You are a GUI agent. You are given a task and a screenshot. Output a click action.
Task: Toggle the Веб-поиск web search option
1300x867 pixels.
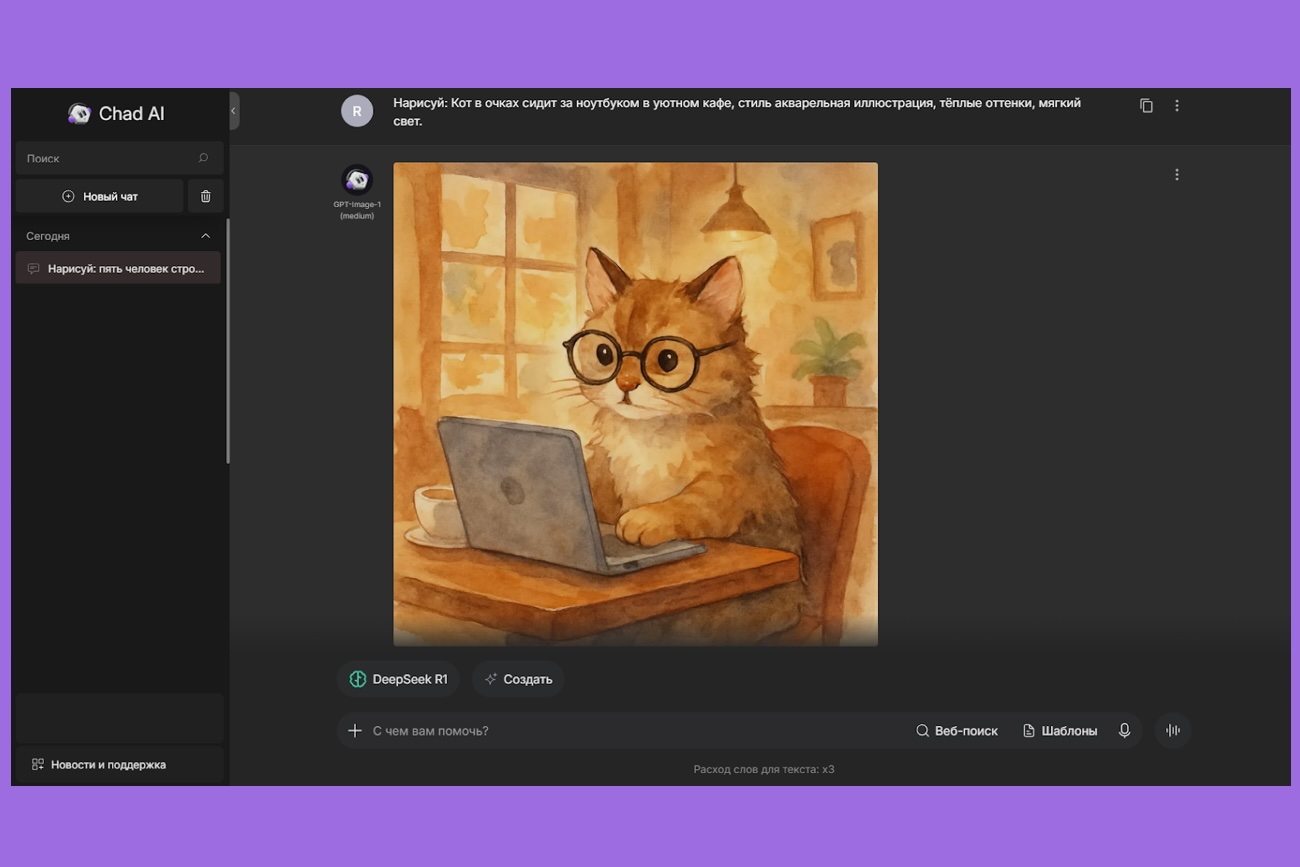pyautogui.click(x=957, y=731)
